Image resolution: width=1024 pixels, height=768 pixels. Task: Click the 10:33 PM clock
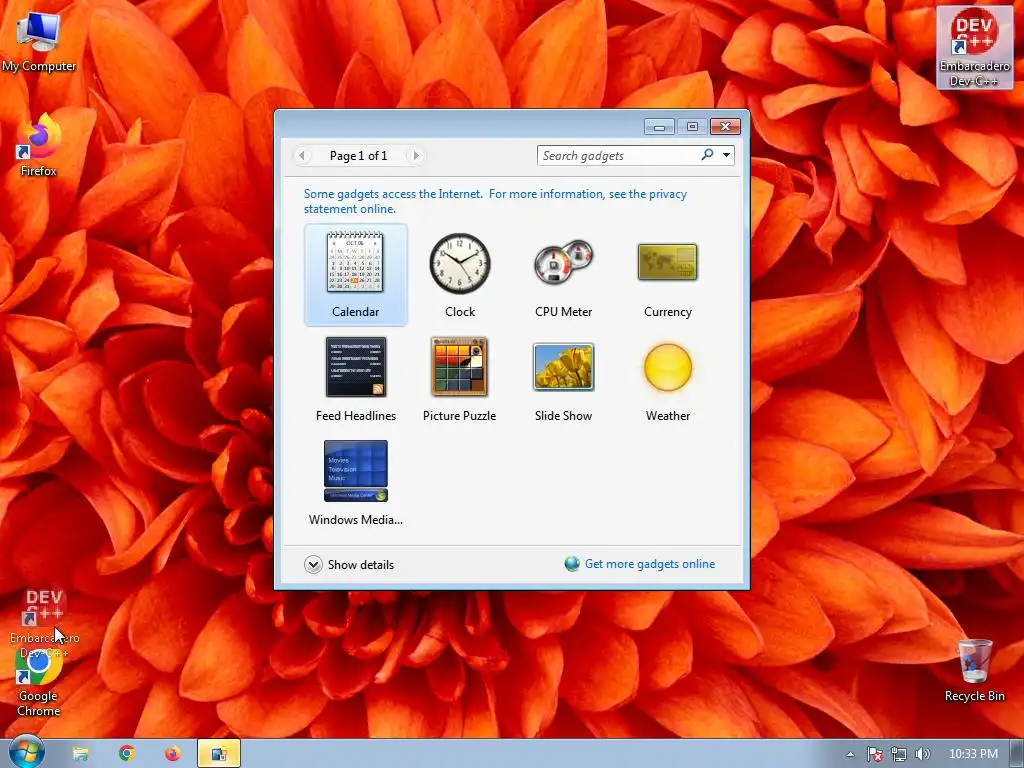coord(973,754)
